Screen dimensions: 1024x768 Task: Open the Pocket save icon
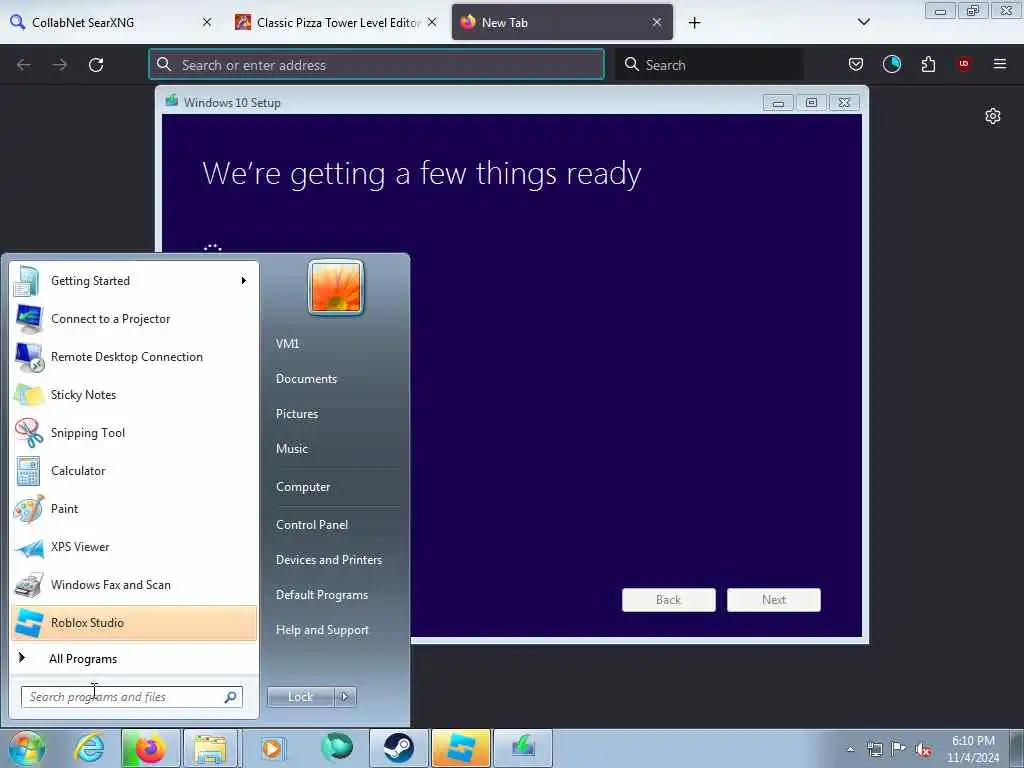pyautogui.click(x=856, y=64)
